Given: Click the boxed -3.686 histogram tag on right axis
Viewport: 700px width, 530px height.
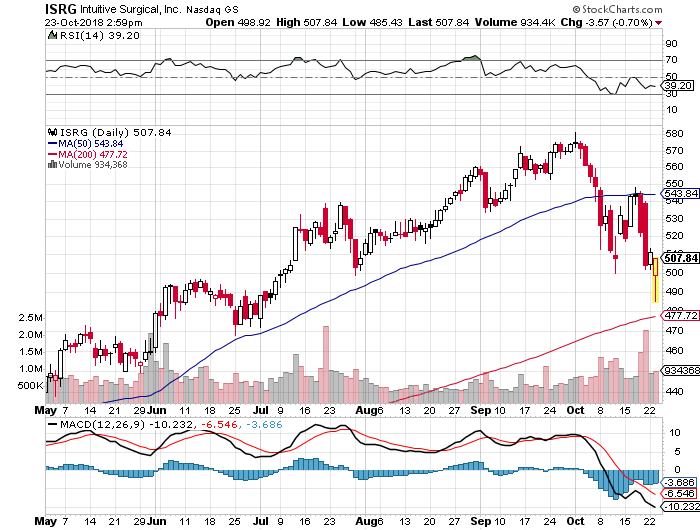Looking at the screenshot, I should click(679, 483).
